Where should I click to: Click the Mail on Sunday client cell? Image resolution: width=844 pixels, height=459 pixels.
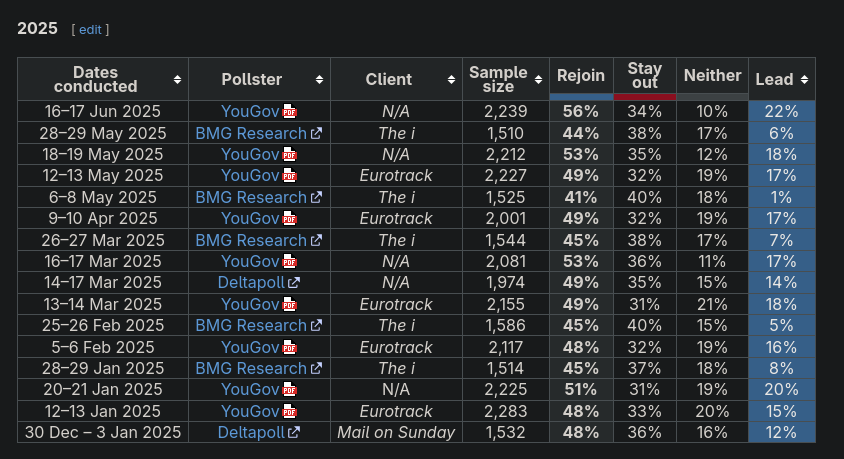pos(396,433)
